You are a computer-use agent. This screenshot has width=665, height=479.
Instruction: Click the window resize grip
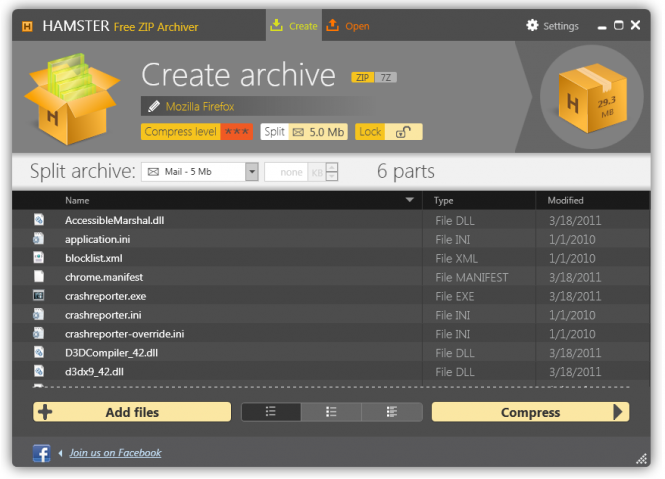tap(642, 459)
